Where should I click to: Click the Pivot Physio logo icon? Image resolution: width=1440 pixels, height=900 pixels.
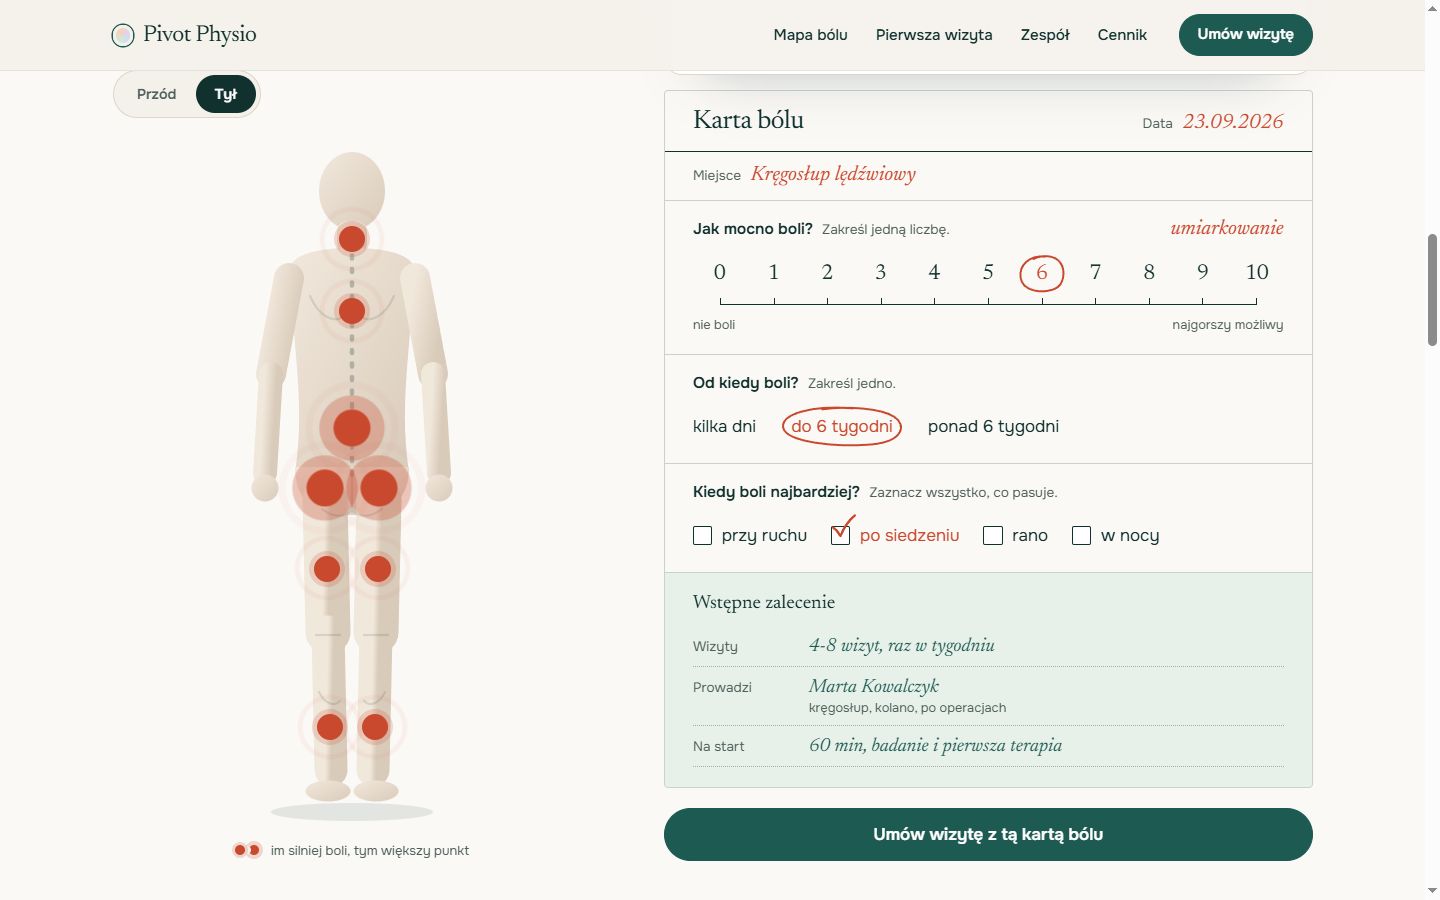123,35
